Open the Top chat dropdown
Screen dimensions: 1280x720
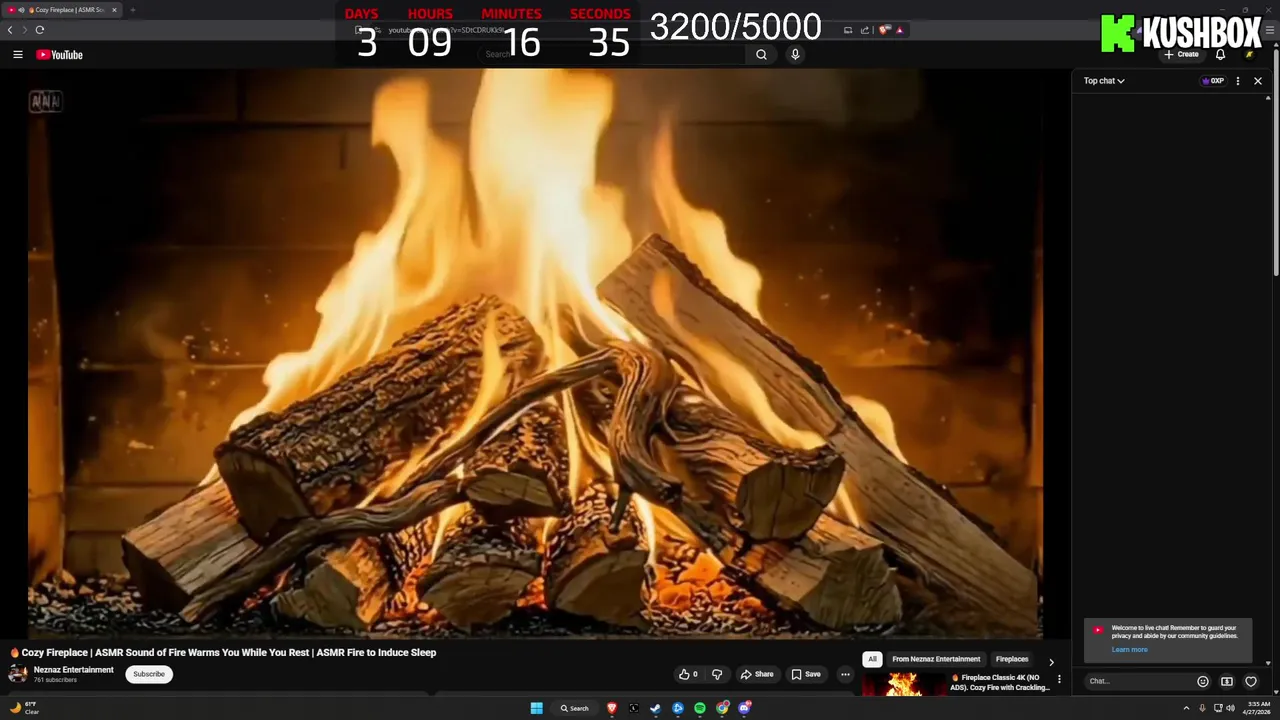pos(1104,81)
